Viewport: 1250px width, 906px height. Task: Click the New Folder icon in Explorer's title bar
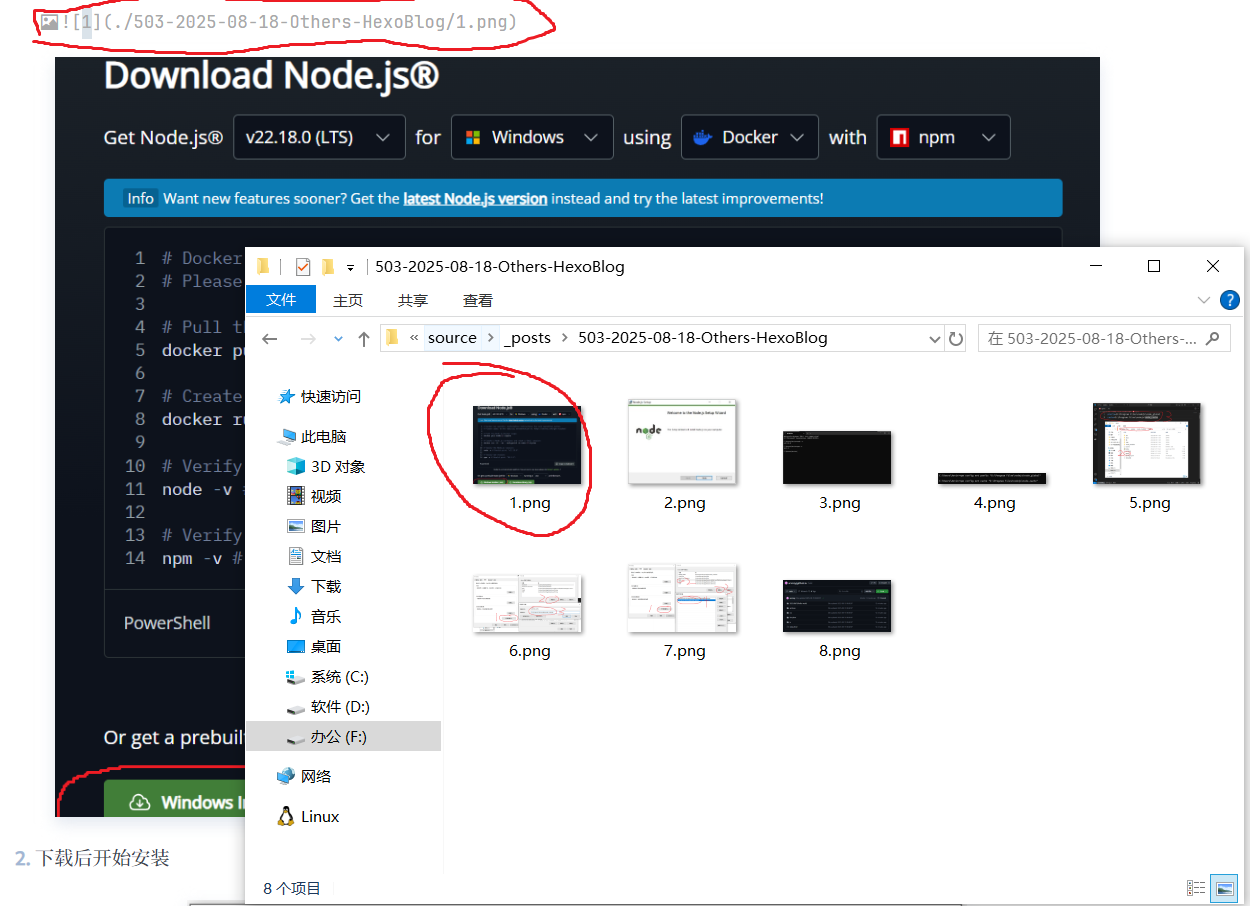coord(327,267)
